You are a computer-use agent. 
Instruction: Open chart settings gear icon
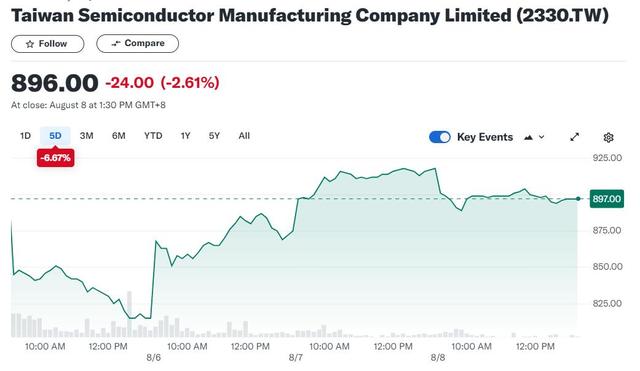click(608, 138)
